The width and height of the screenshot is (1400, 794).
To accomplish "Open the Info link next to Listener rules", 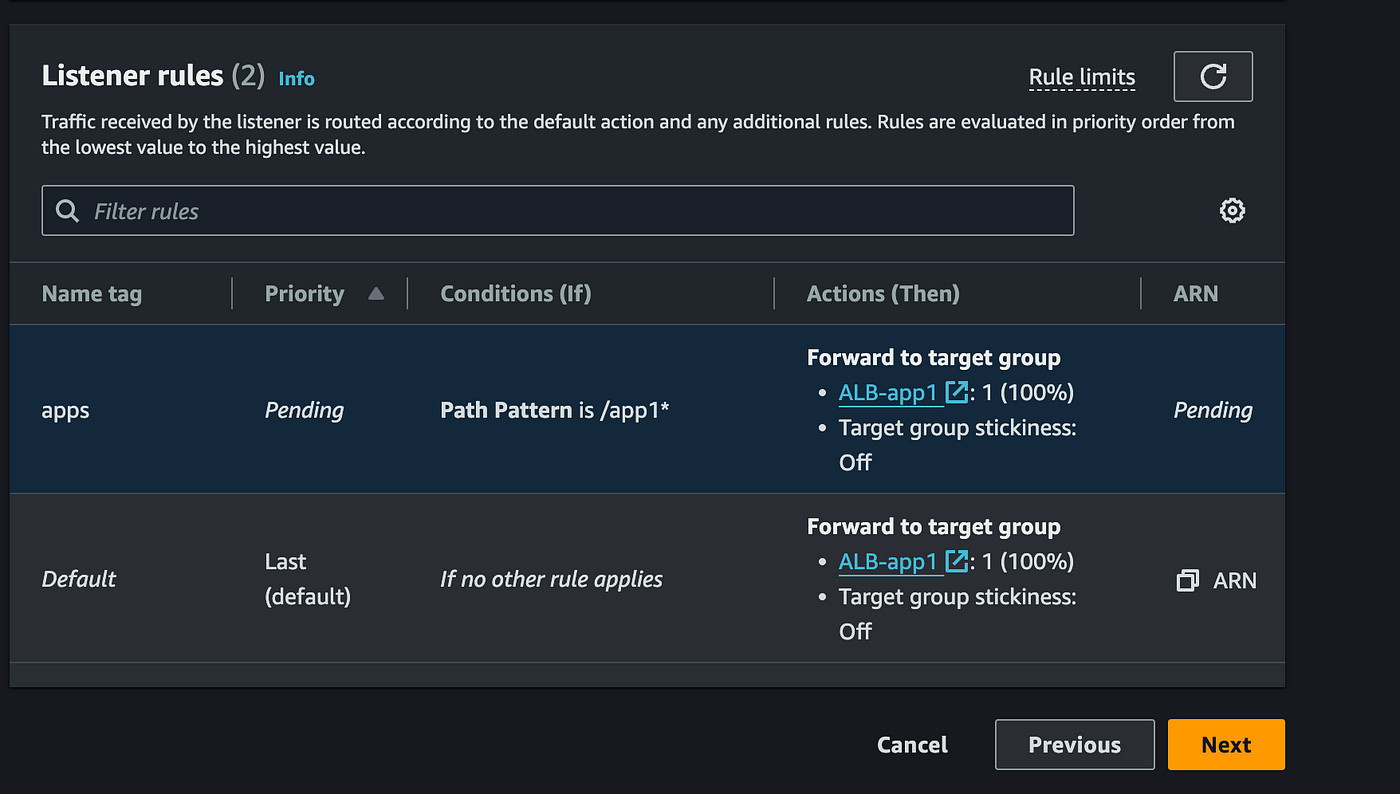I will [296, 78].
